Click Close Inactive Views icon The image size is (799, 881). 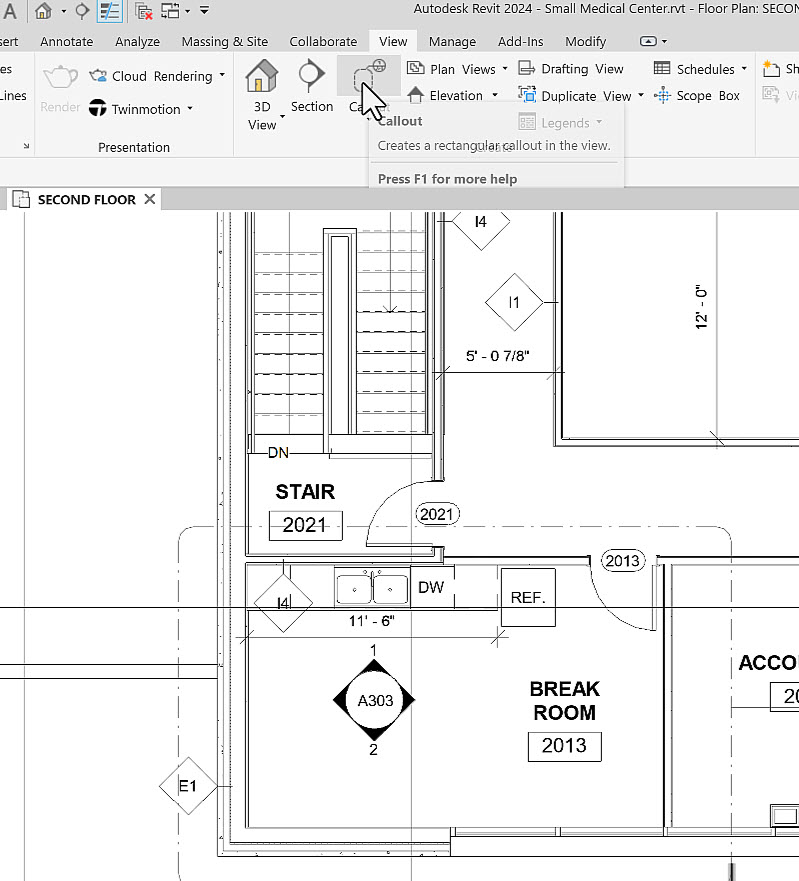(144, 11)
